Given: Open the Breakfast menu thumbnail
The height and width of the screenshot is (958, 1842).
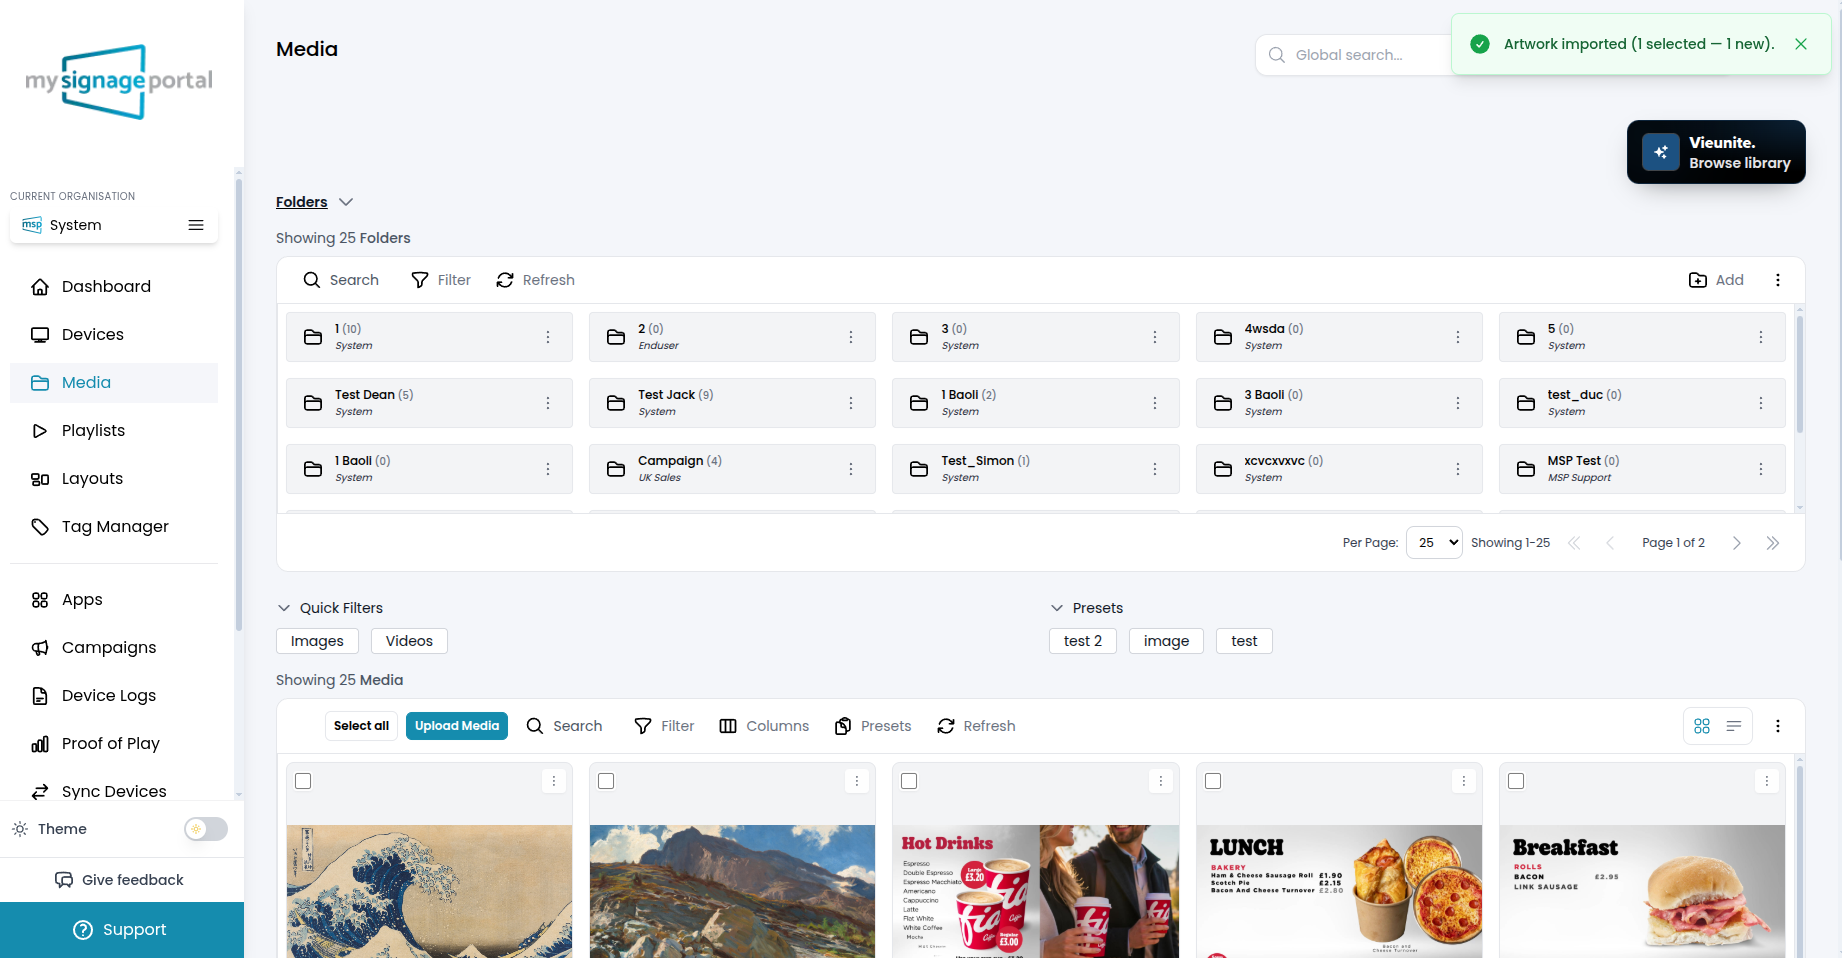Looking at the screenshot, I should [1642, 891].
